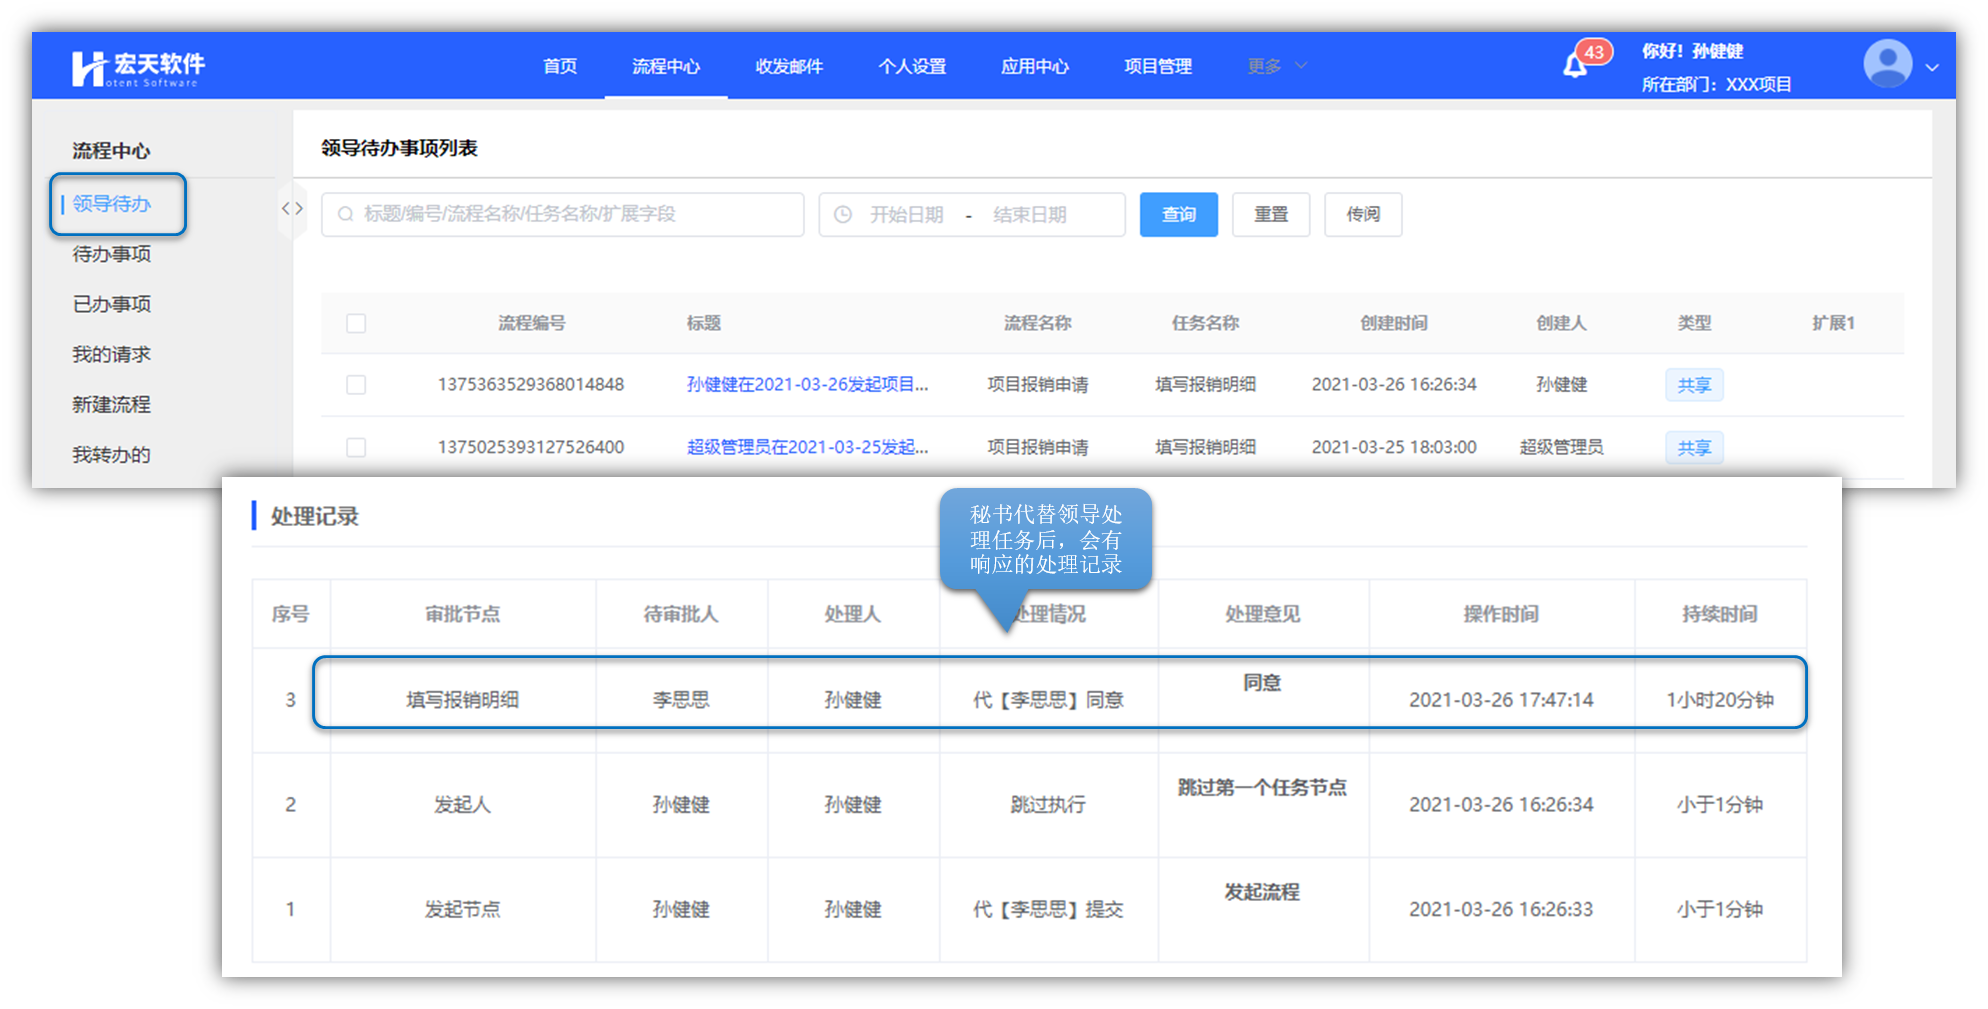Click the 查询 button
The width and height of the screenshot is (1988, 1009).
[x=1178, y=215]
